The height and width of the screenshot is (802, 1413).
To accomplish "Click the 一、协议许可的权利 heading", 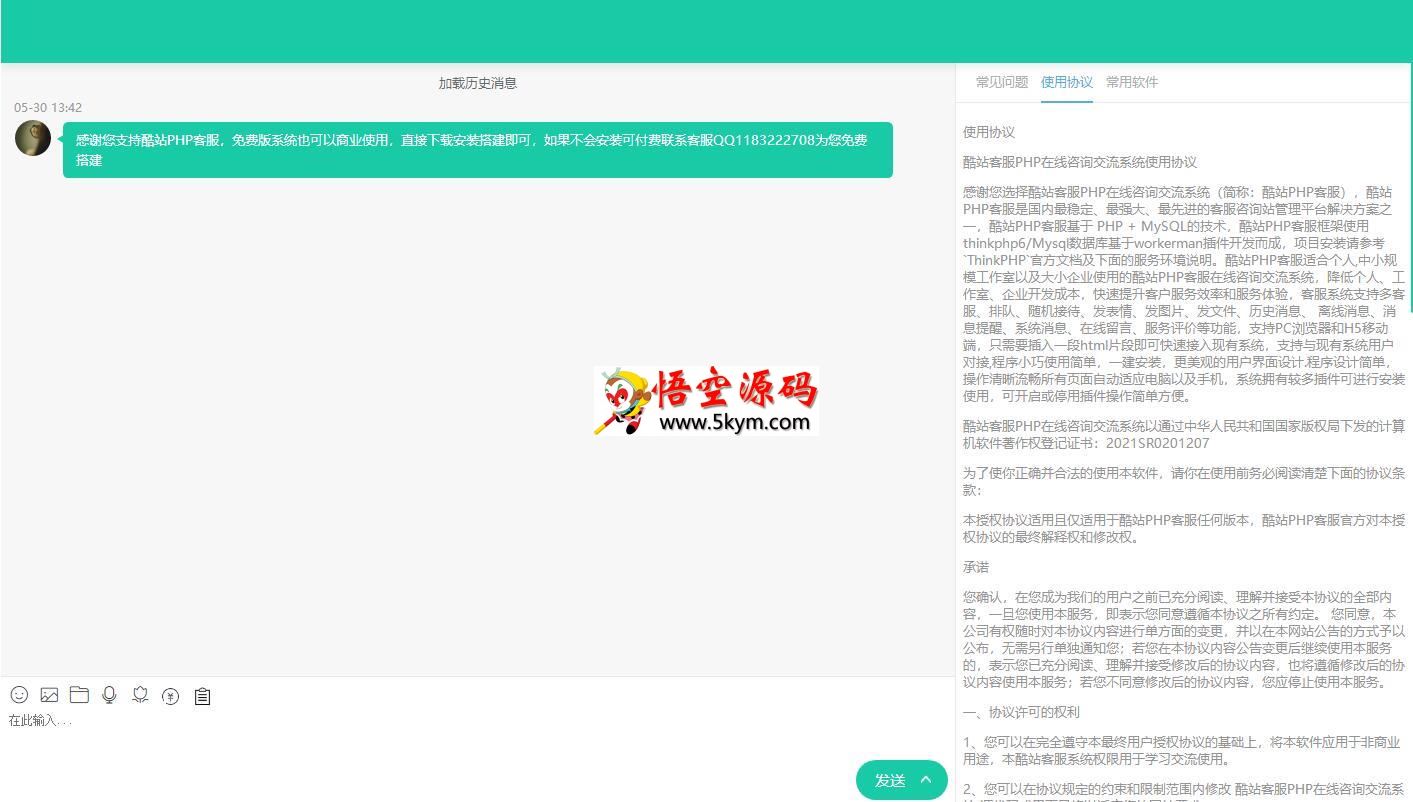I will click(x=1021, y=712).
